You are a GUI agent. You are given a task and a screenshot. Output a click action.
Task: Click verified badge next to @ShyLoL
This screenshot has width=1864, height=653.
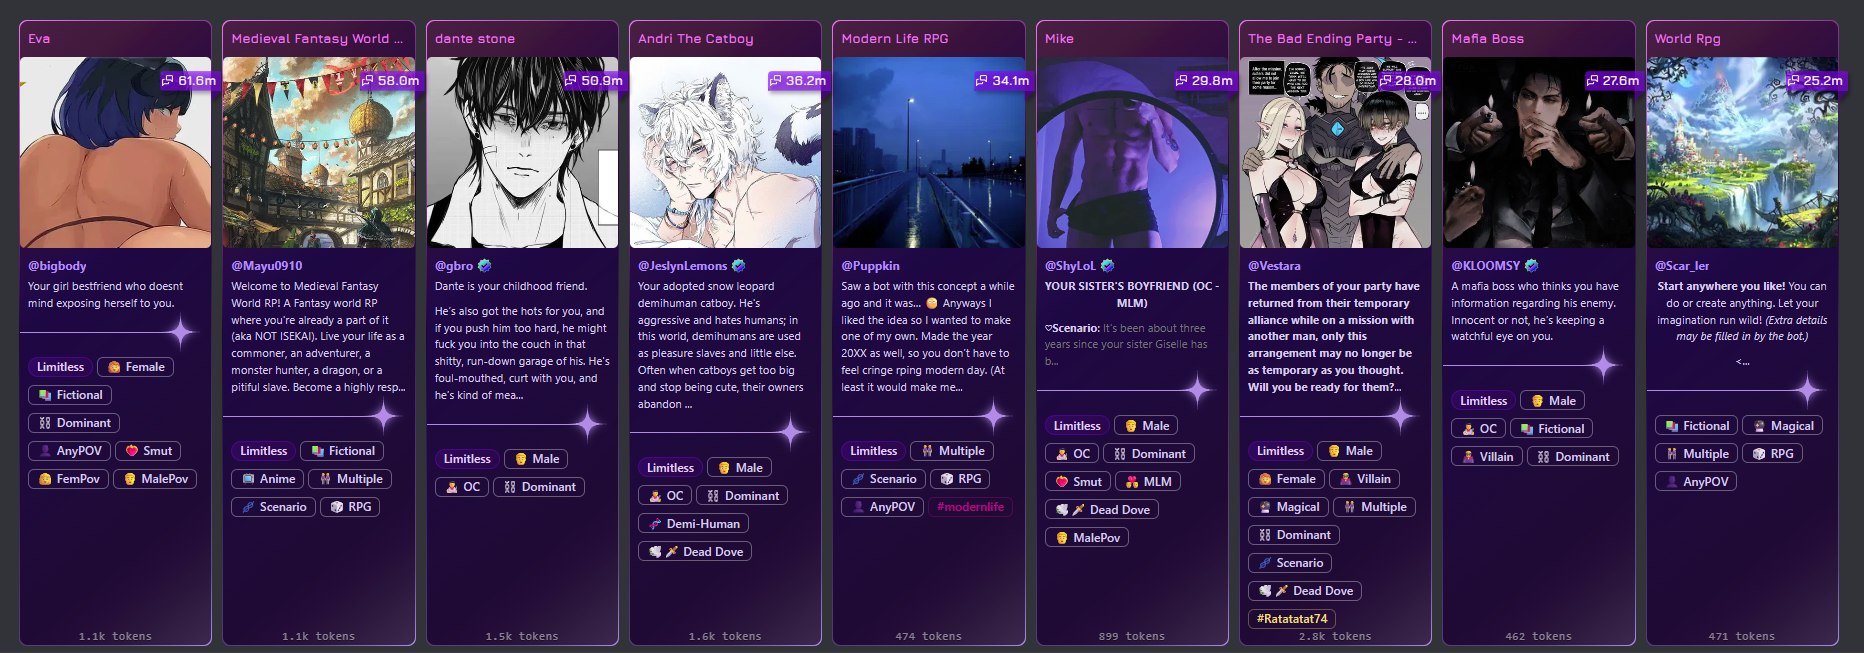point(1107,266)
